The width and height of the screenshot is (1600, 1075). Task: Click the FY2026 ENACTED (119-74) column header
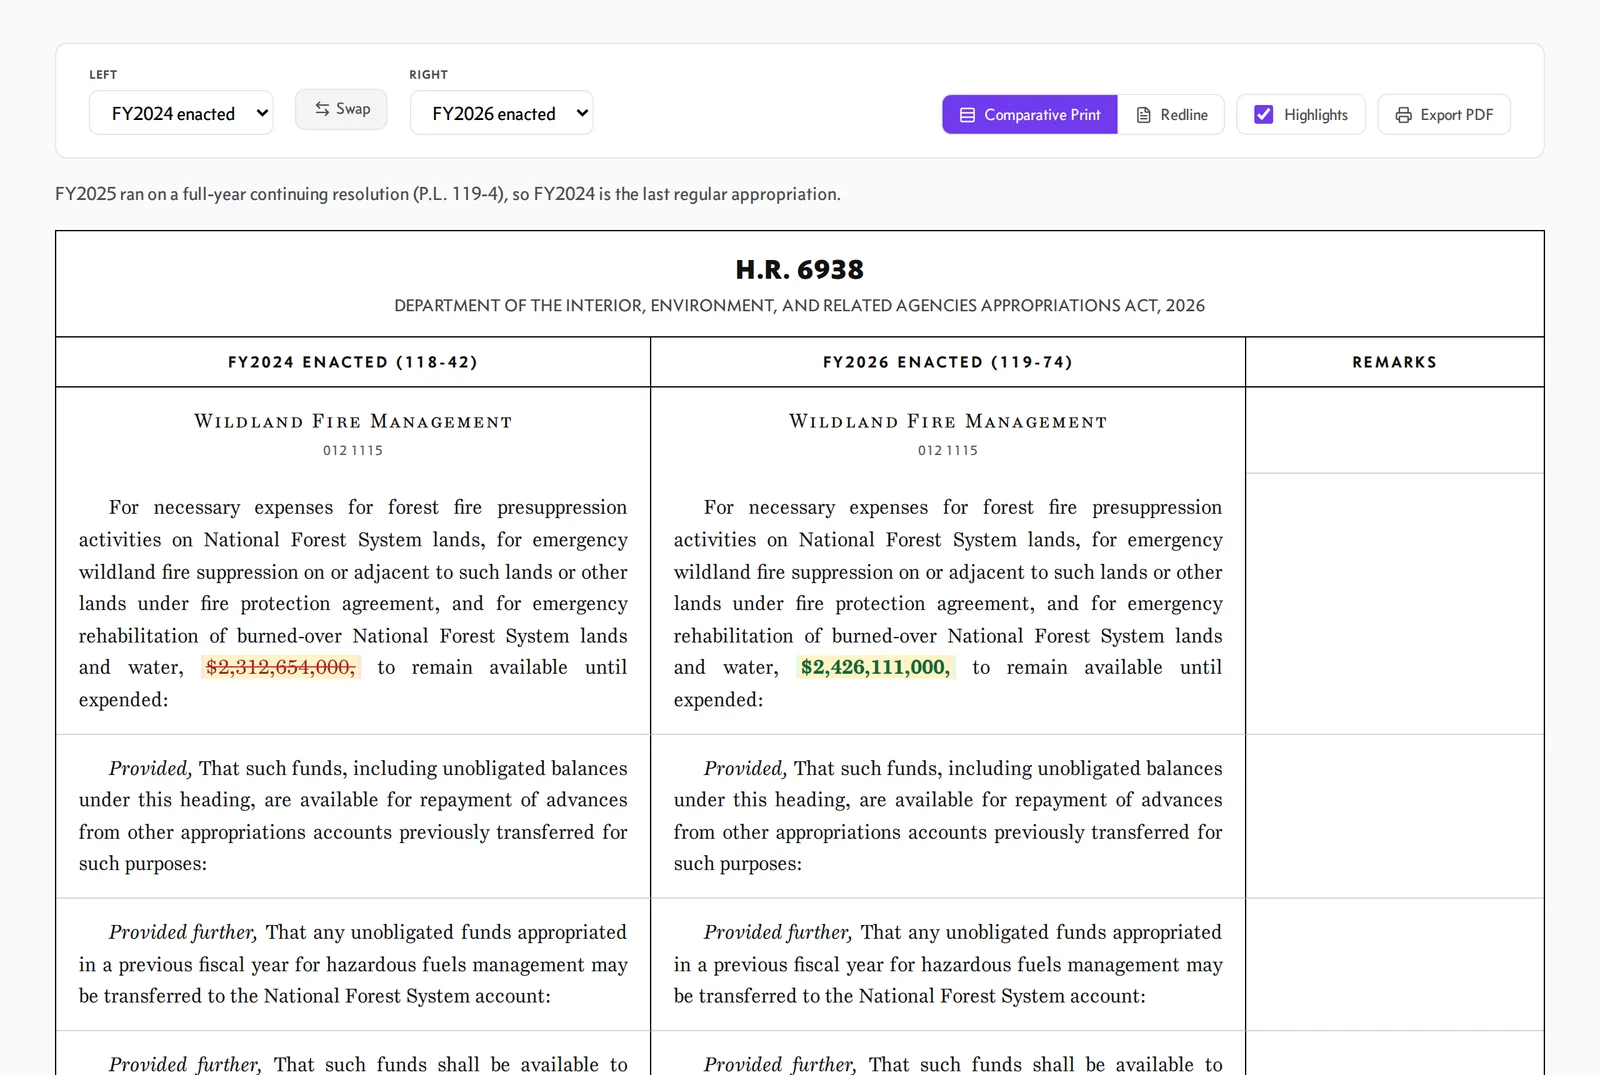click(x=948, y=362)
